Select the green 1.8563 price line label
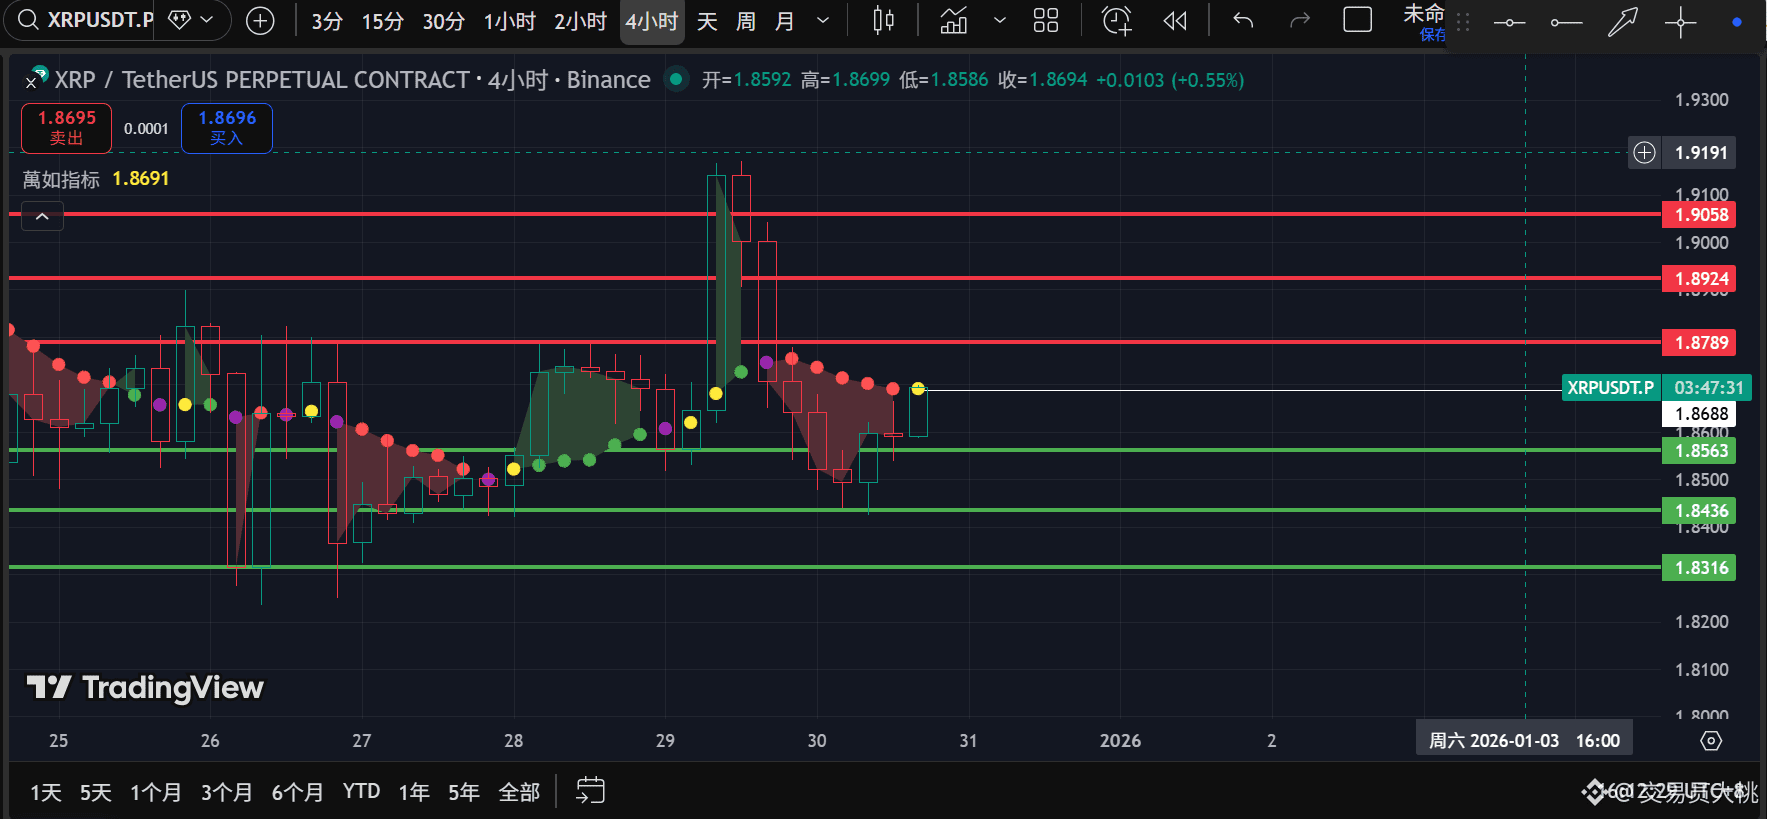1767x819 pixels. pos(1698,450)
